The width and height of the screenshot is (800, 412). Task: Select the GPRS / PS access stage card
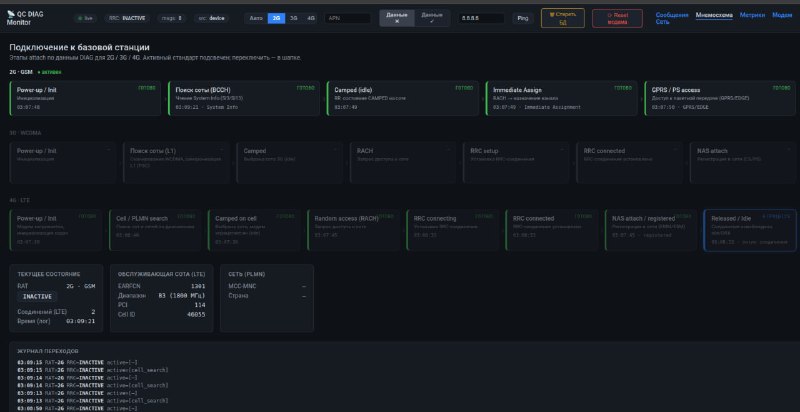[x=720, y=98]
